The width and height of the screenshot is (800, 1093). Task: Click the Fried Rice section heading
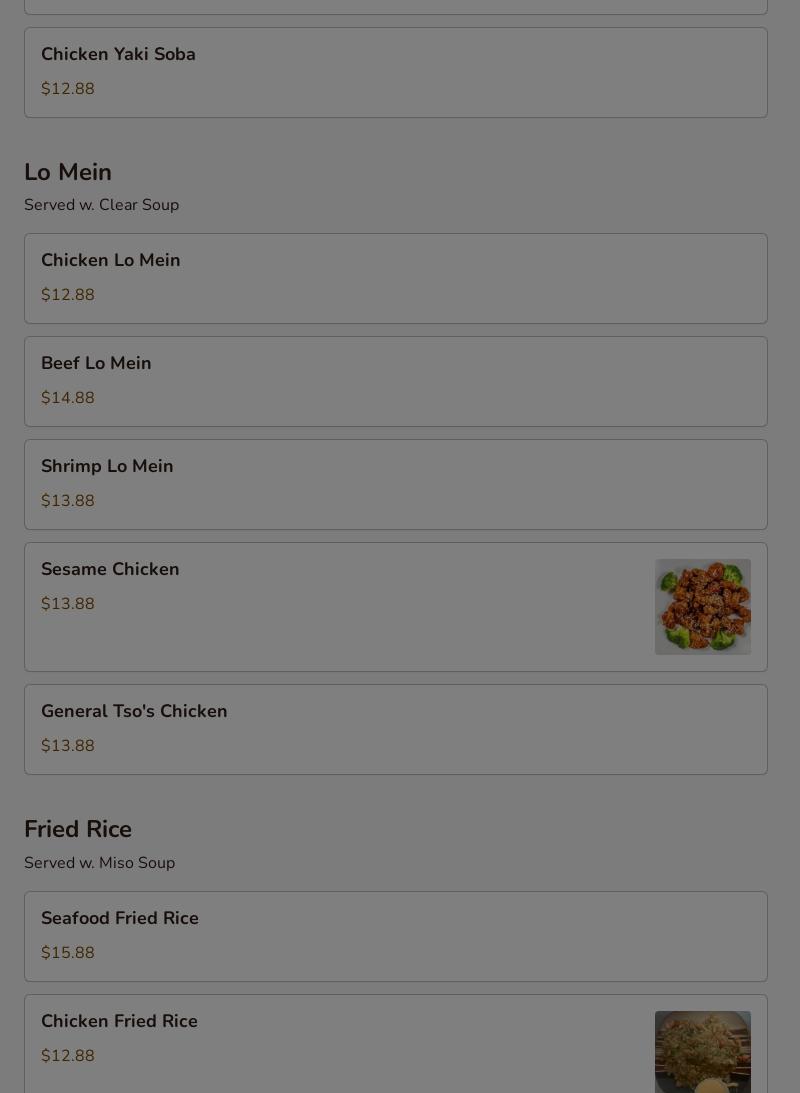(x=78, y=829)
